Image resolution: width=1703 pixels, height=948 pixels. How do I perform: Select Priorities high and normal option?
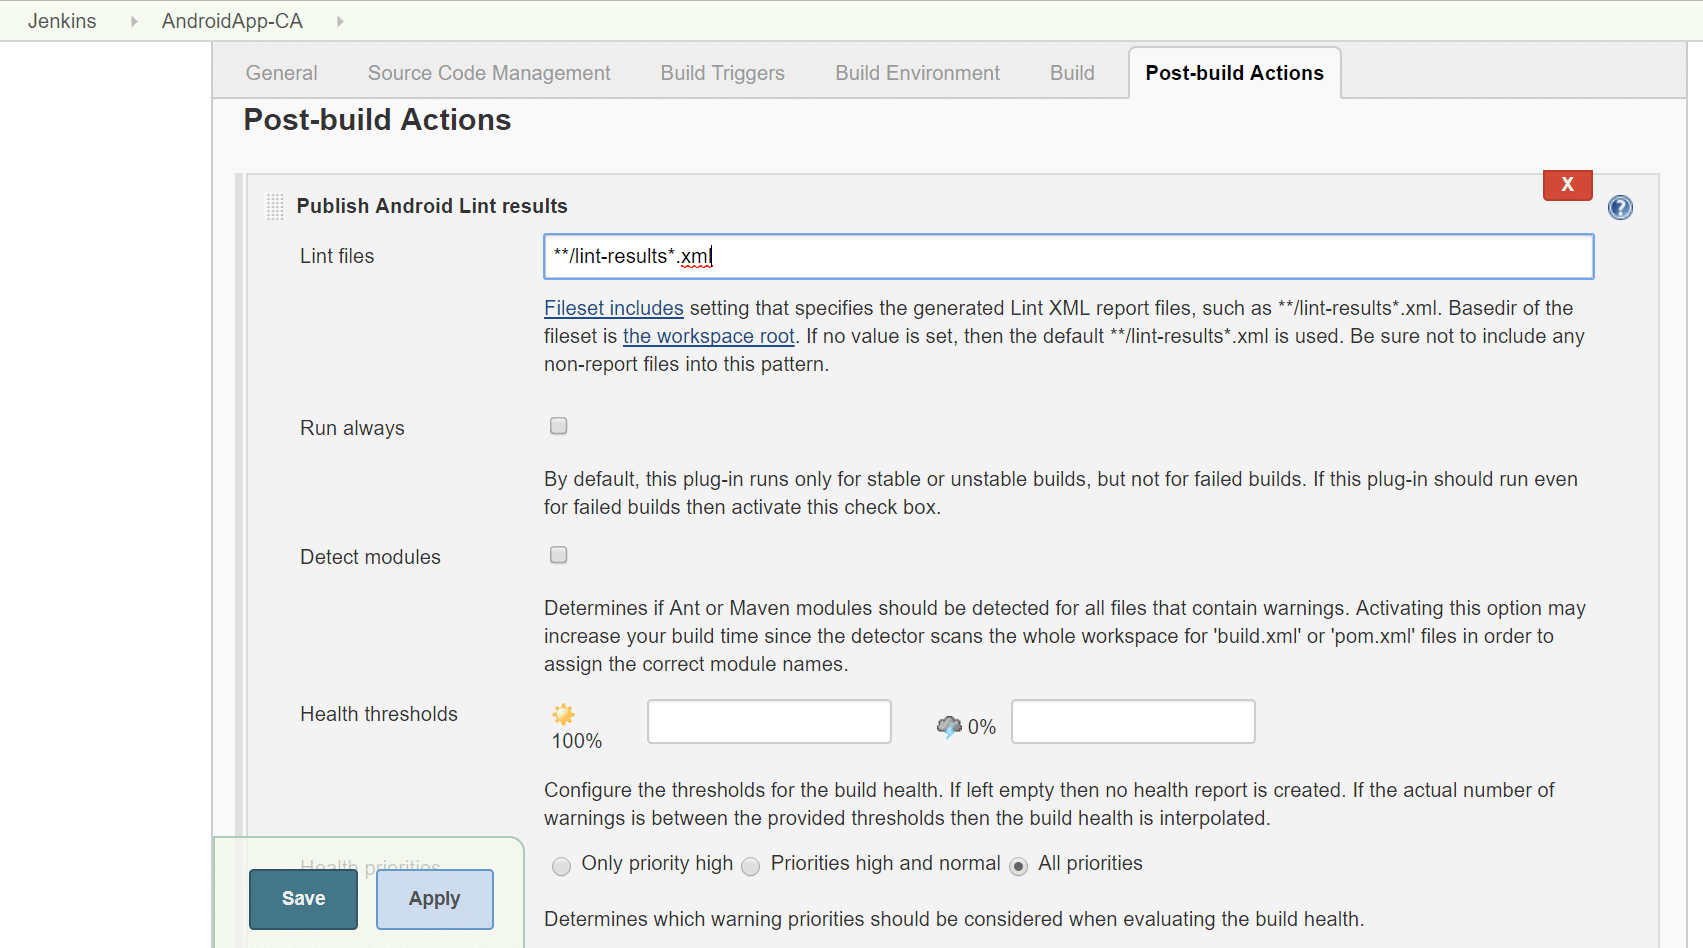pos(751,865)
